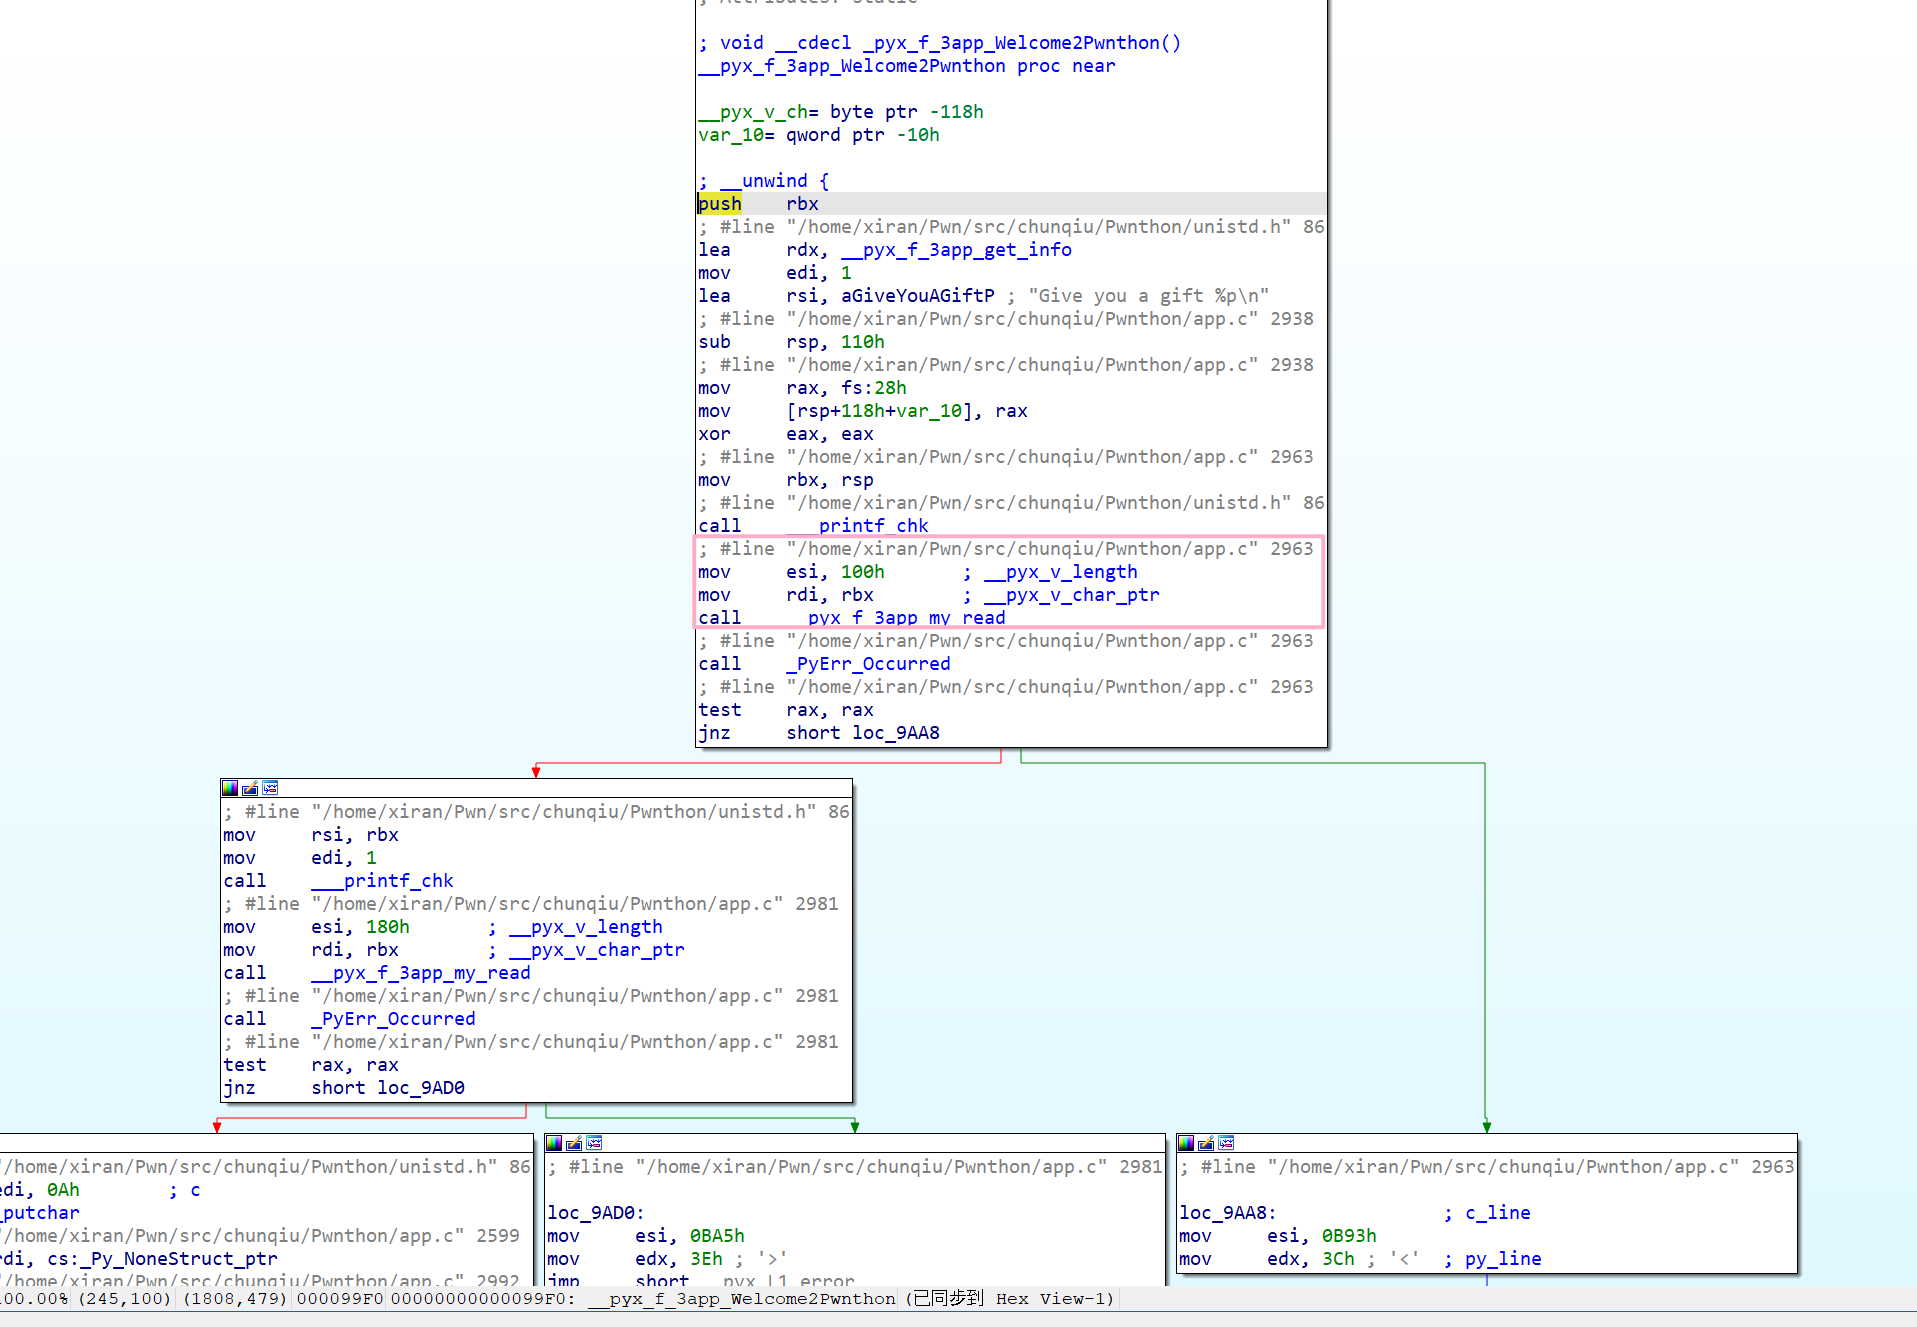Click the 'app.c 2599' #line comment
This screenshot has width=1917, height=1327.
[x=260, y=1236]
